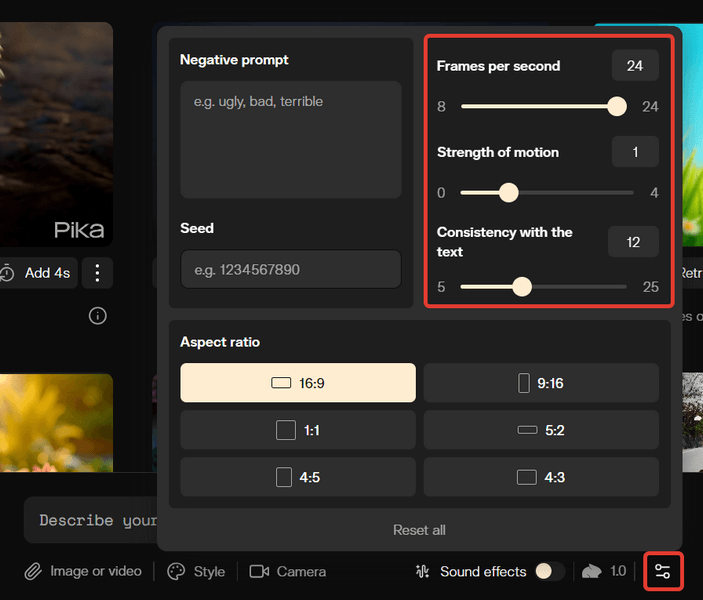Select the 16:9 aspect ratio
The height and width of the screenshot is (600, 703).
(298, 383)
